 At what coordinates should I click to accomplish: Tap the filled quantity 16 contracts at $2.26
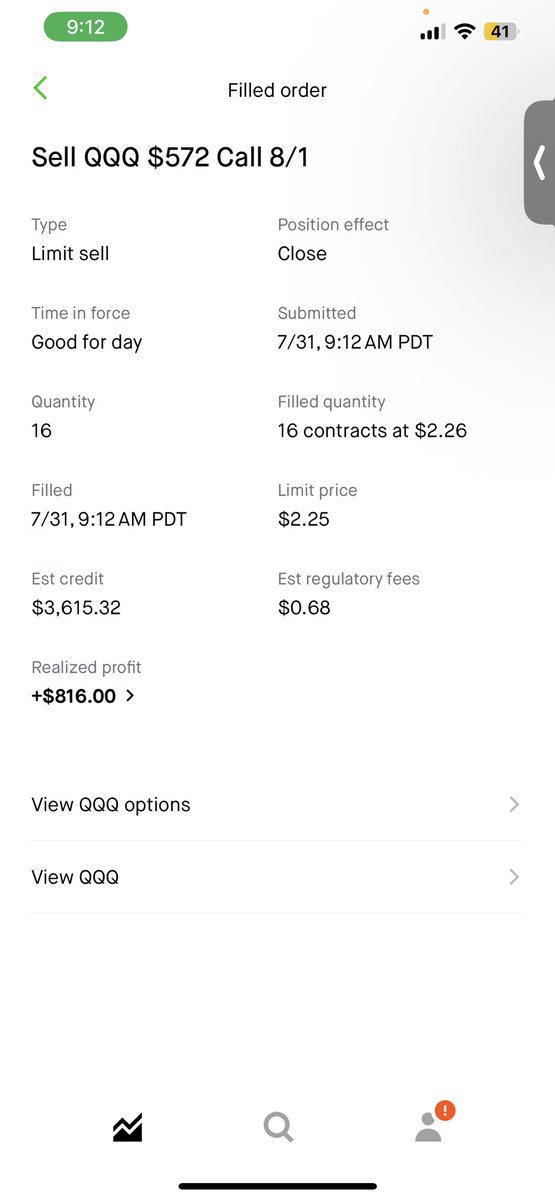372,431
